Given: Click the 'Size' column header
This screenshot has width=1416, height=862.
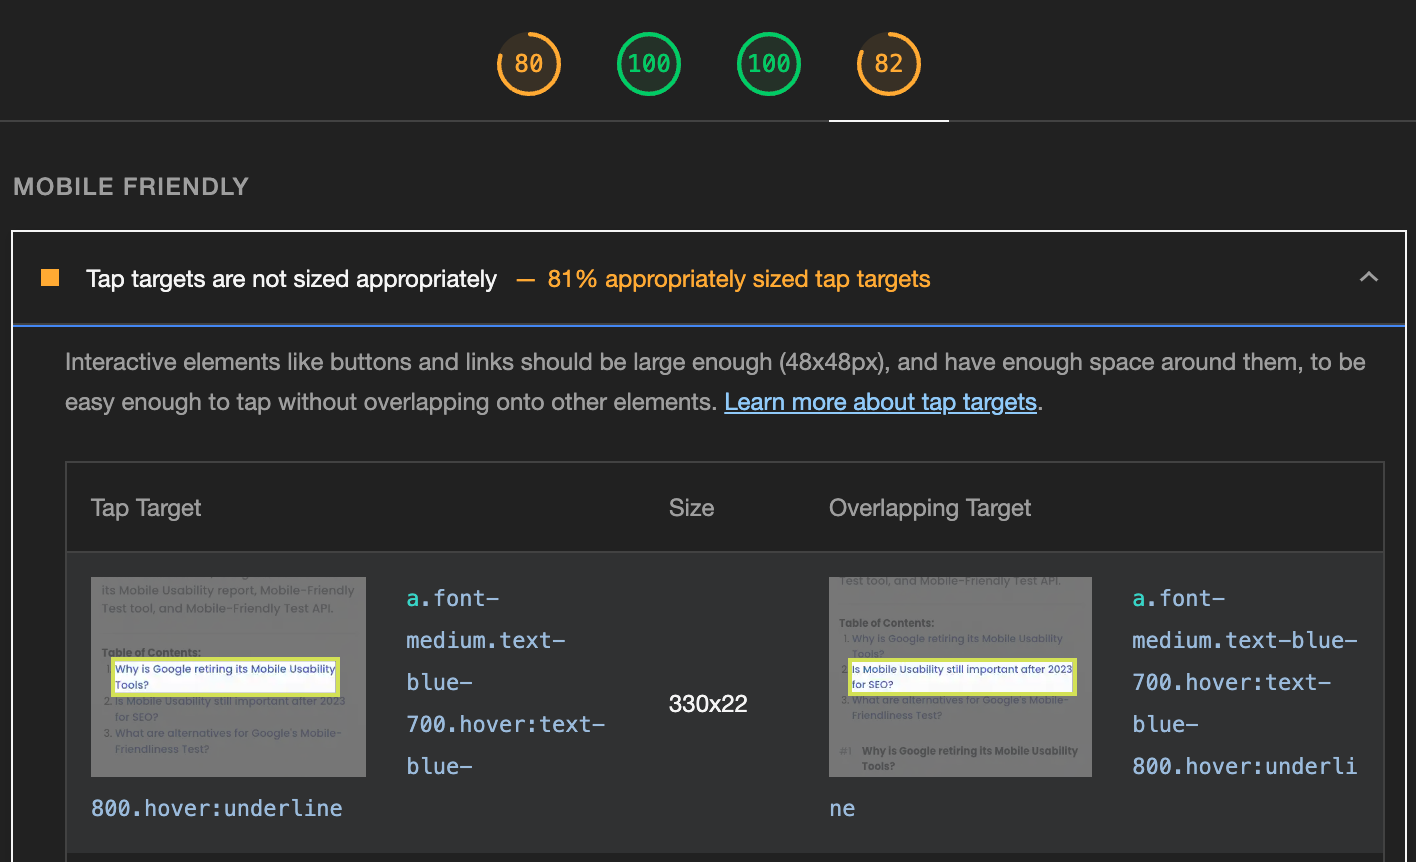Looking at the screenshot, I should [x=691, y=508].
